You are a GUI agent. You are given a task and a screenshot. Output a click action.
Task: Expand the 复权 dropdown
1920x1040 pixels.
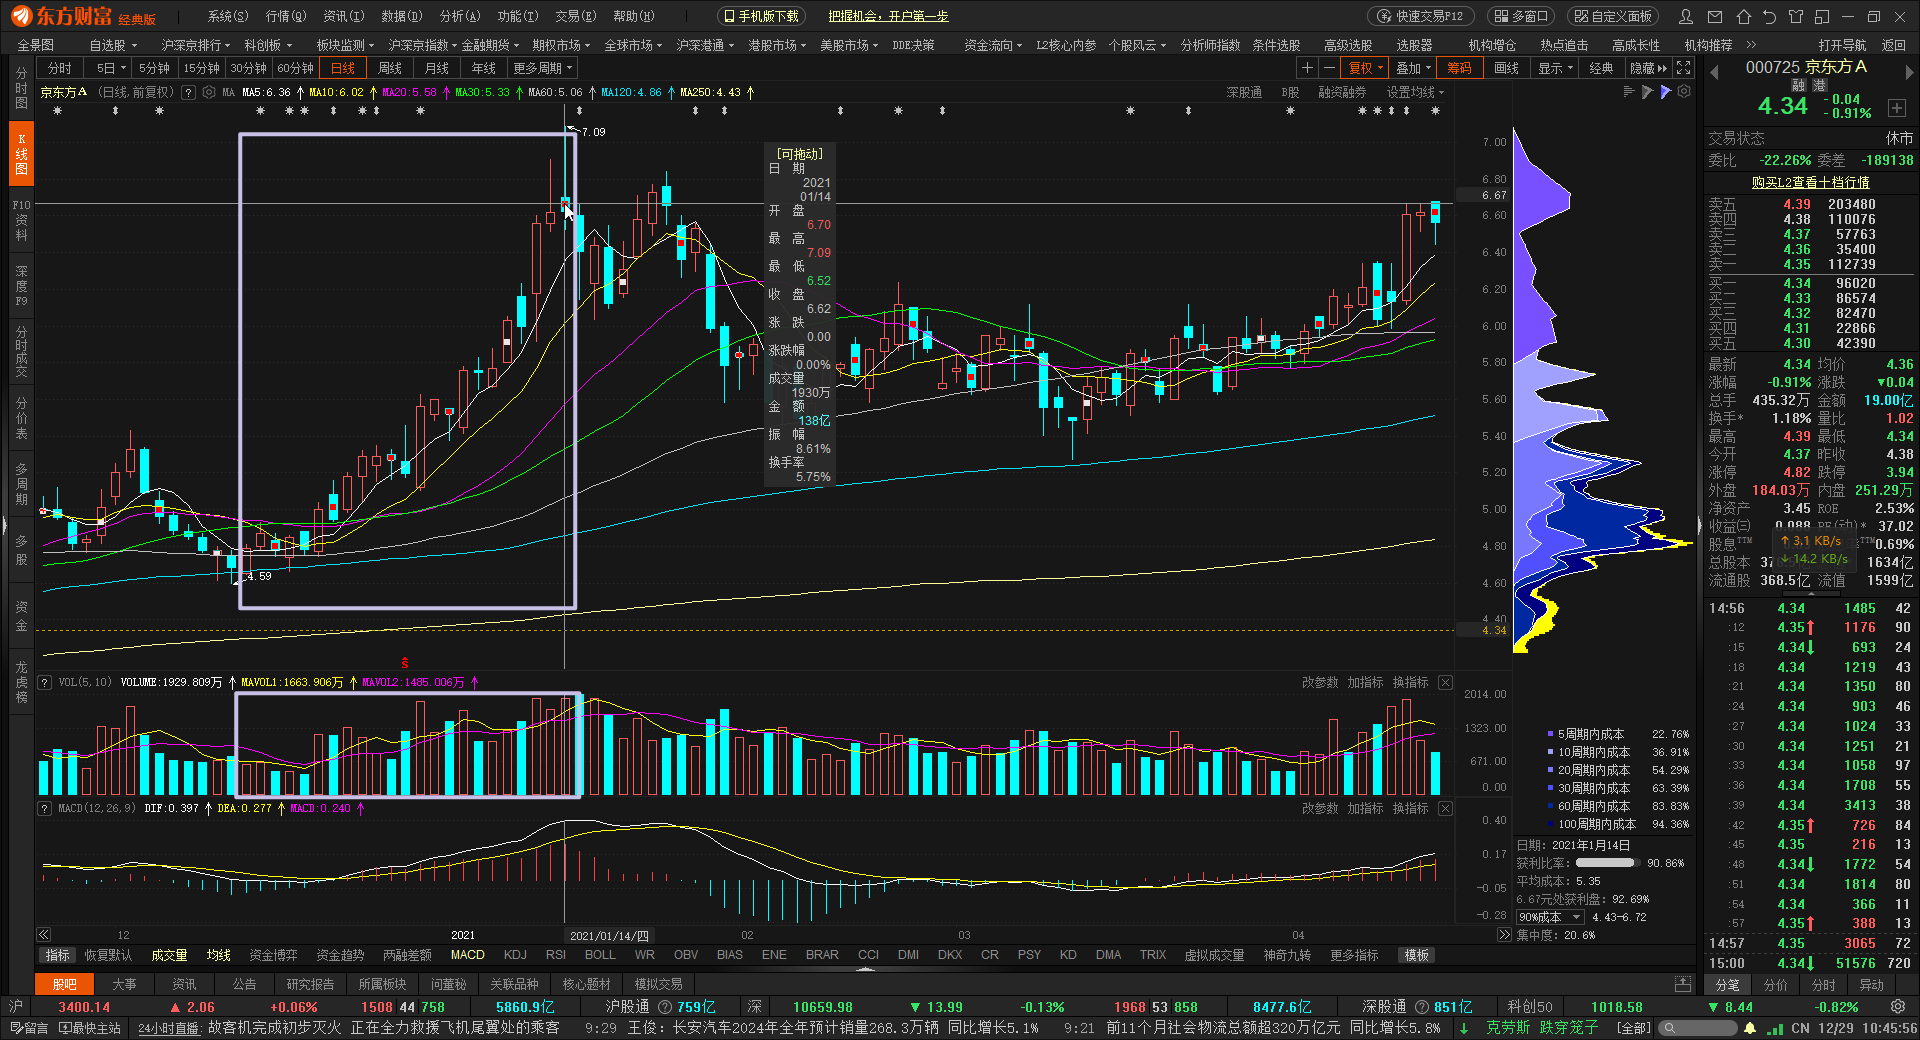pyautogui.click(x=1365, y=68)
